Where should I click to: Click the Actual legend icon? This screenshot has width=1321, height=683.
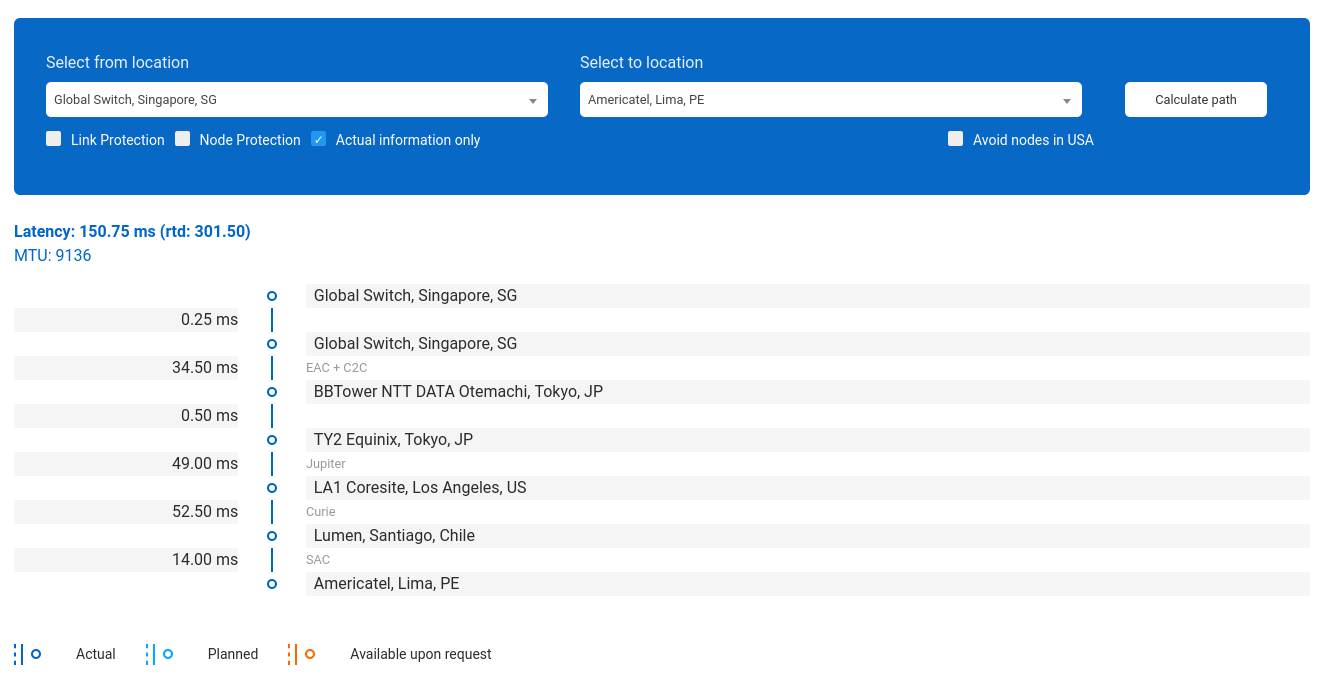click(x=28, y=654)
